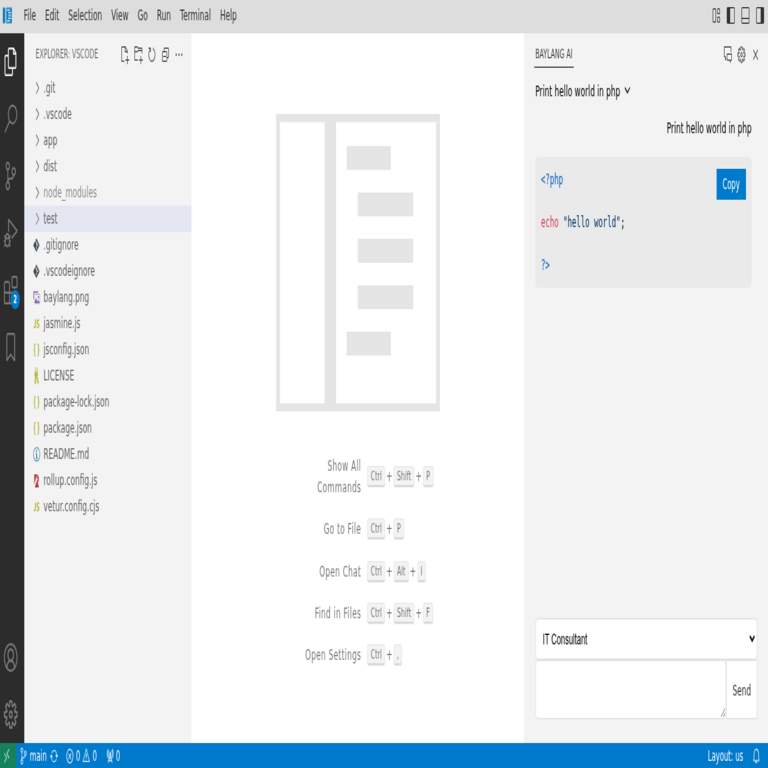This screenshot has height=768, width=768.
Task: Copy the PHP code snippet
Action: (x=731, y=184)
